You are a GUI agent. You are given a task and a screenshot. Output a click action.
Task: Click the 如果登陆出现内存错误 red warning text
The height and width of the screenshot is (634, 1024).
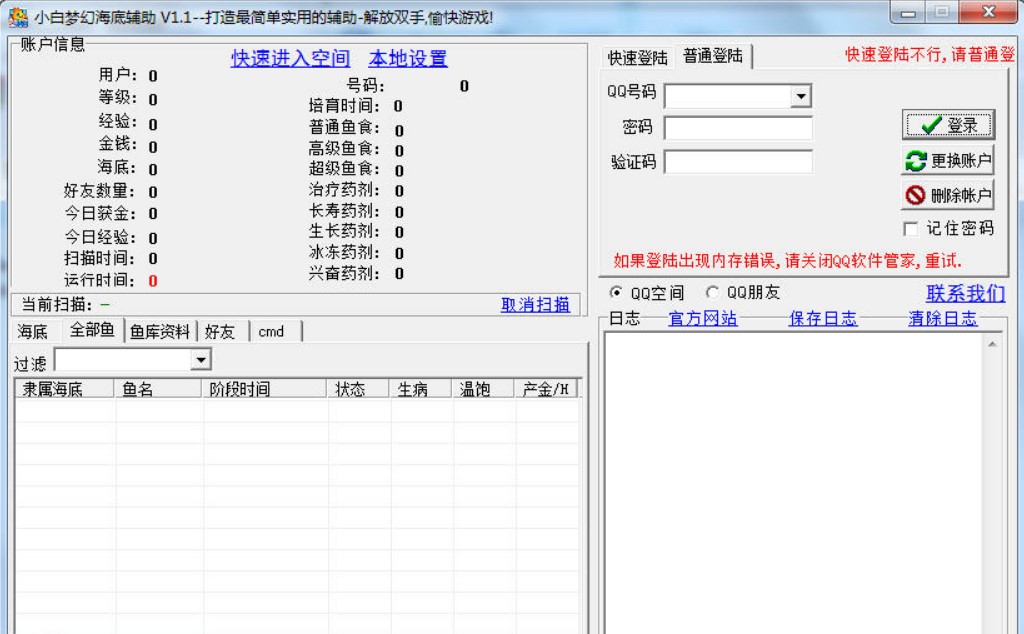point(787,261)
